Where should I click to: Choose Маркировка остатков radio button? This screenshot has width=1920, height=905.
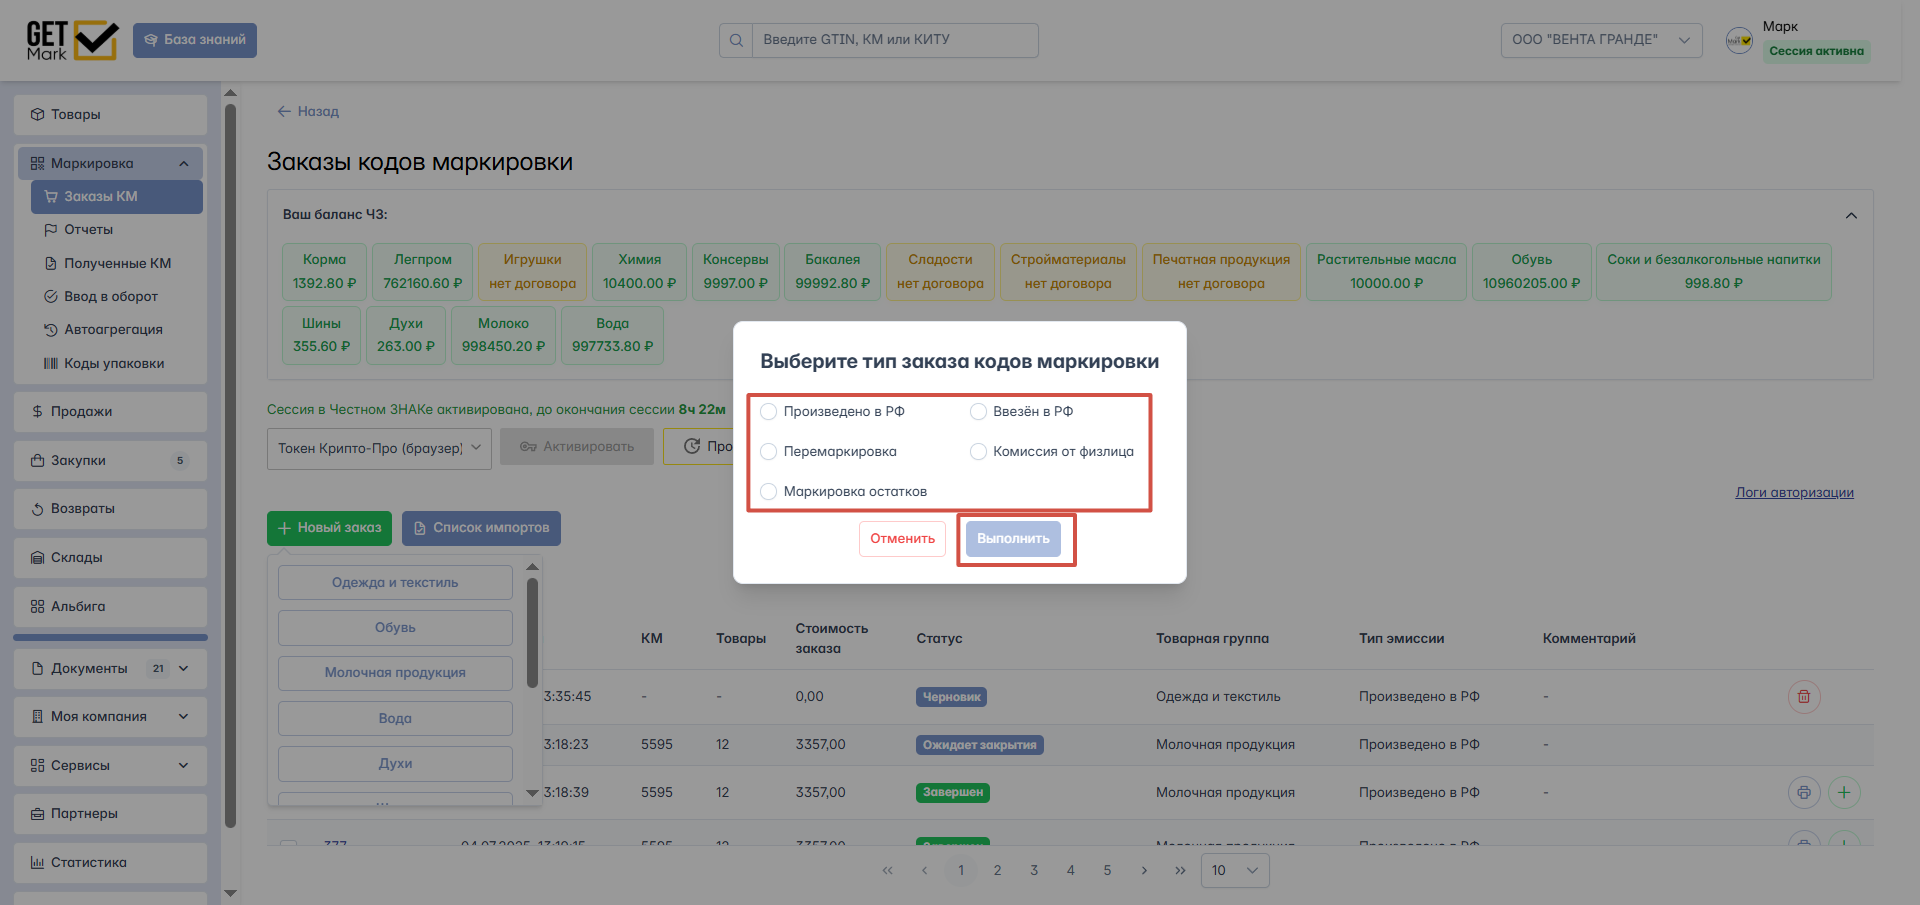tap(769, 492)
